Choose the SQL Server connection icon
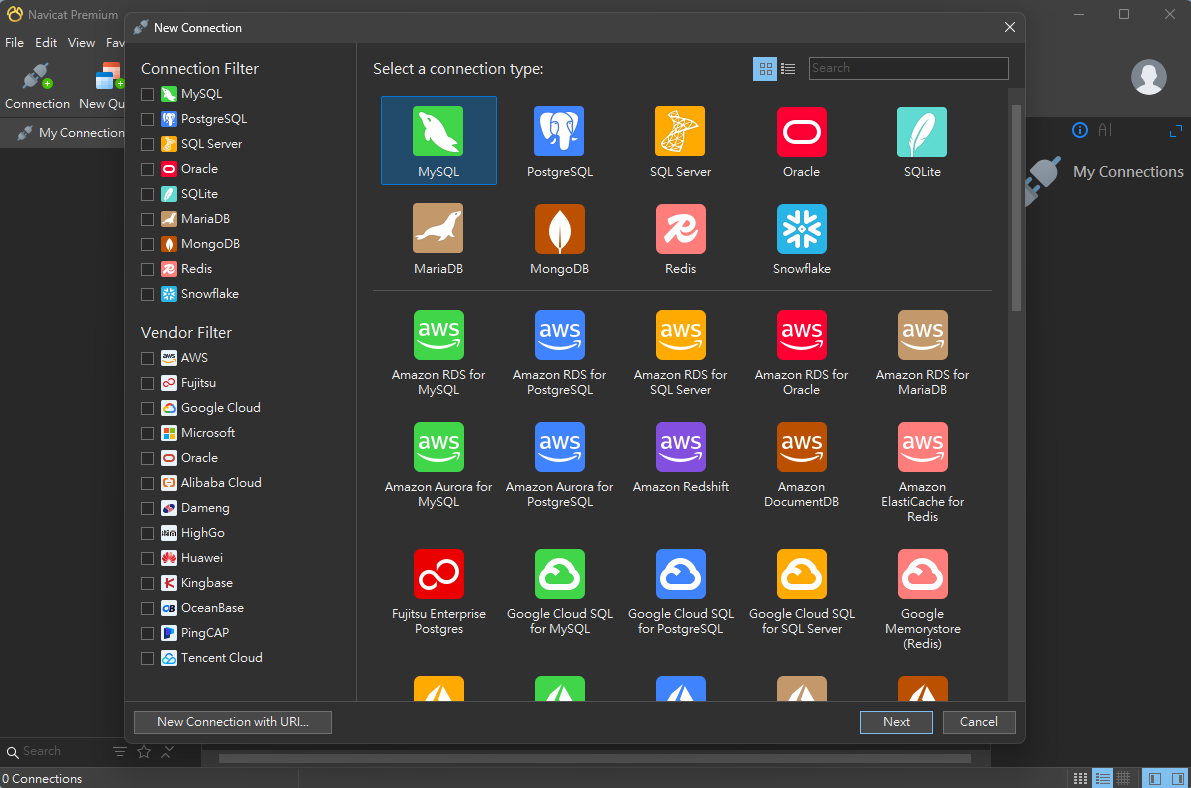The width and height of the screenshot is (1191, 788). (x=680, y=132)
